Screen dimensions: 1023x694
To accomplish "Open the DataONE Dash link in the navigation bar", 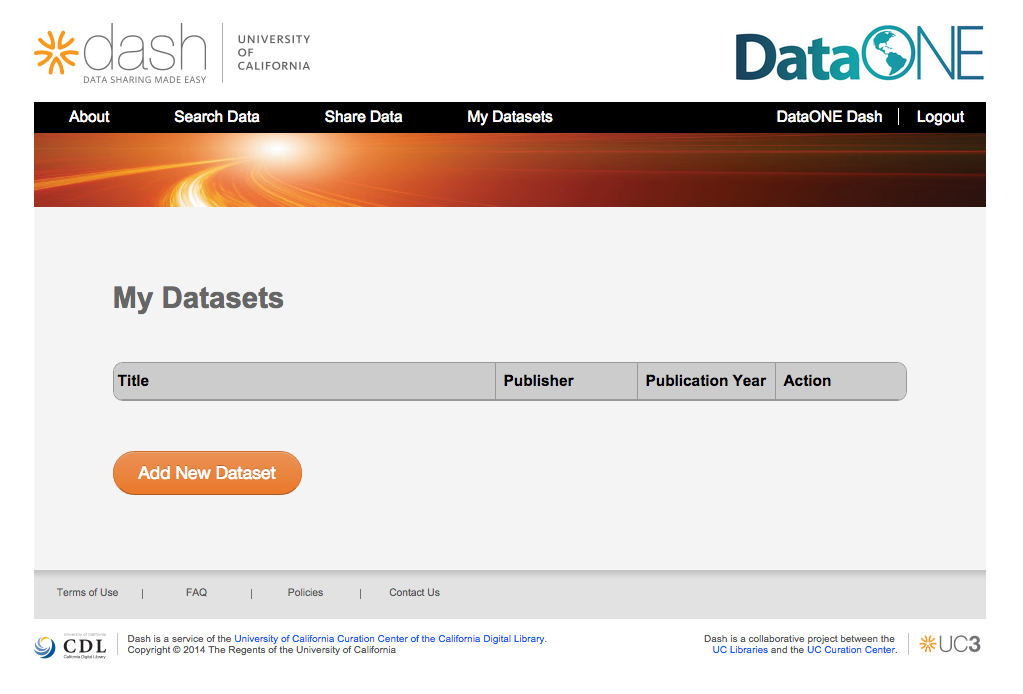I will (829, 117).
